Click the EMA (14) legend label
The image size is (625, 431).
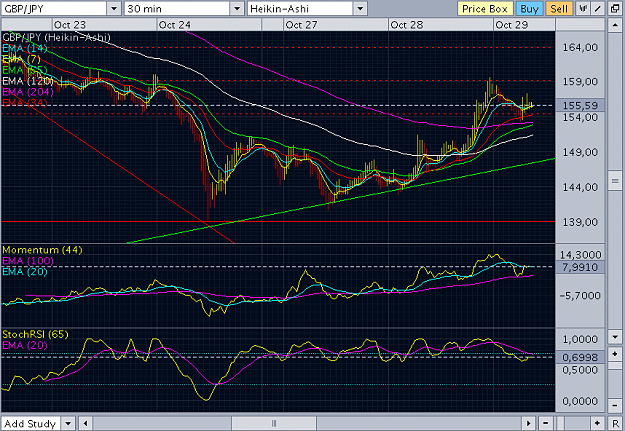[x=25, y=49]
